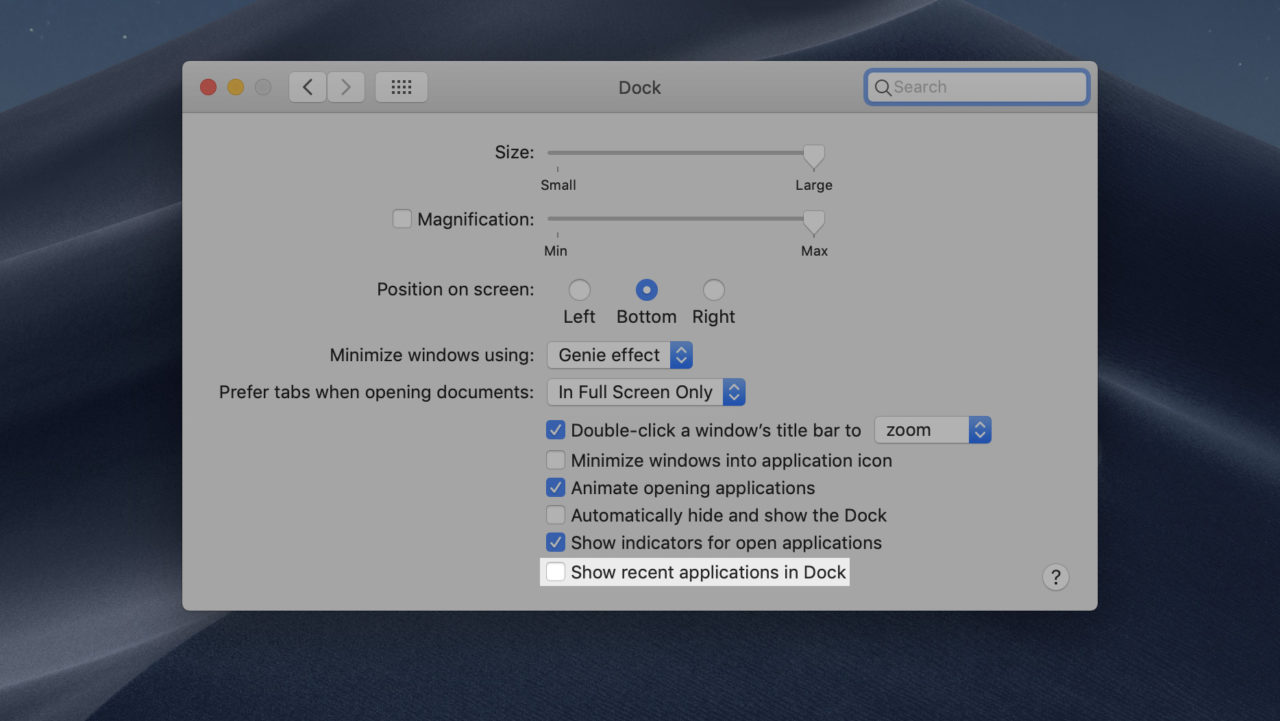Go forward with the right chevron button
Viewport: 1280px width, 721px height.
coord(346,87)
